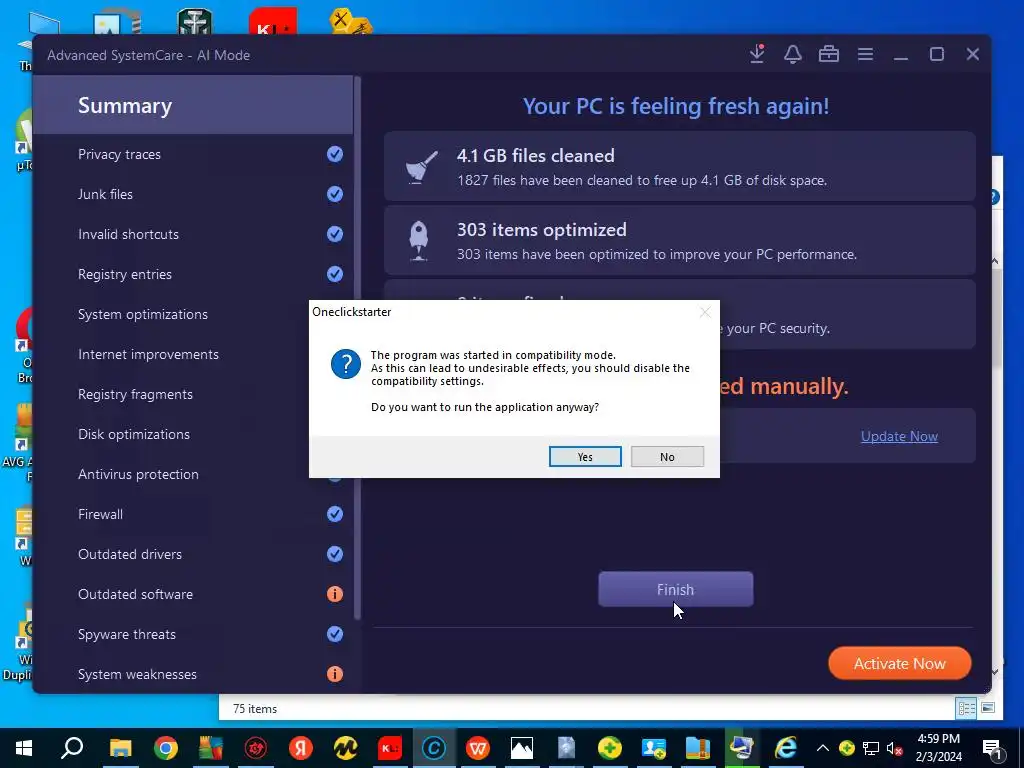
Task: Select Outdated software sidebar entry
Action: 135,594
